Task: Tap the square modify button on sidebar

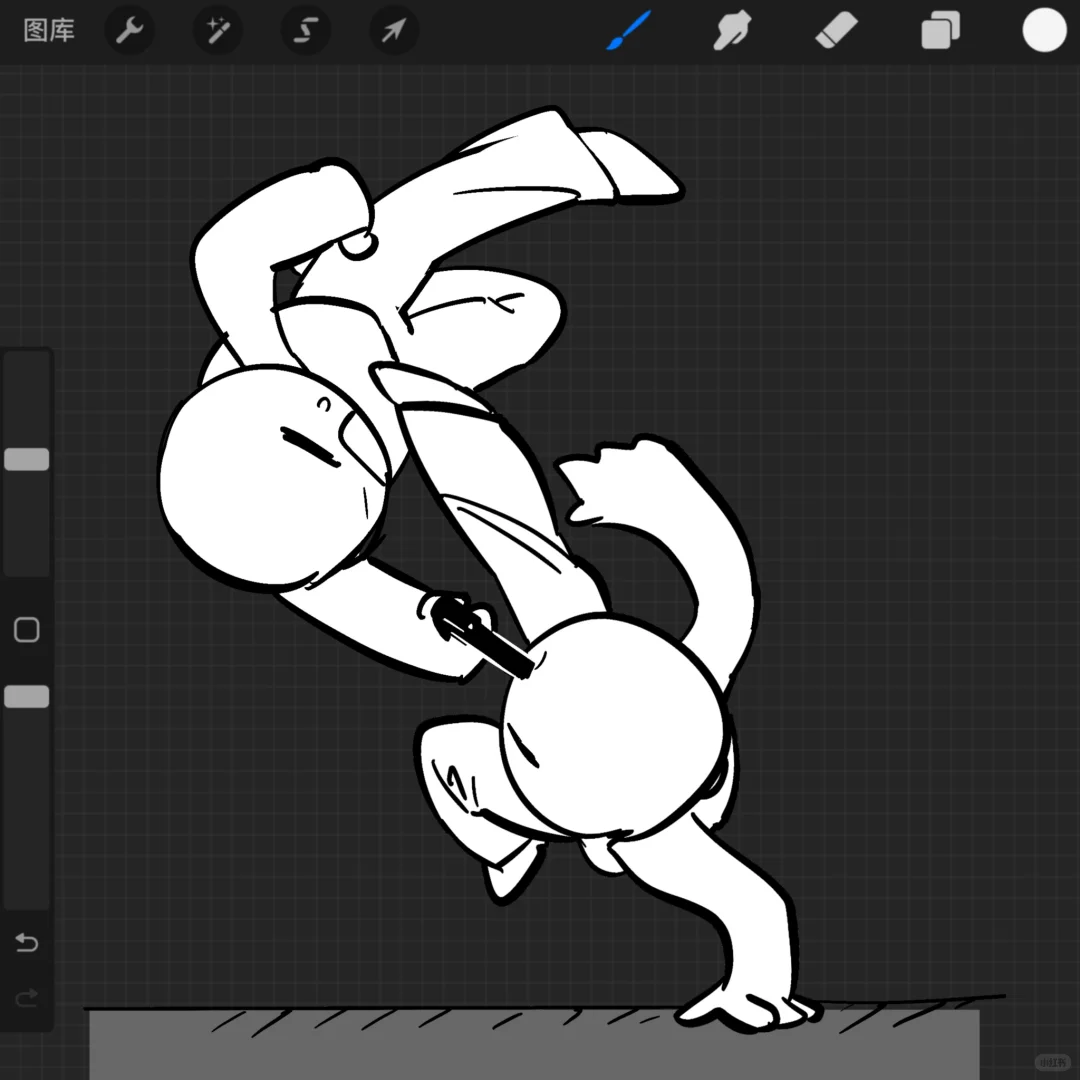Action: (27, 630)
